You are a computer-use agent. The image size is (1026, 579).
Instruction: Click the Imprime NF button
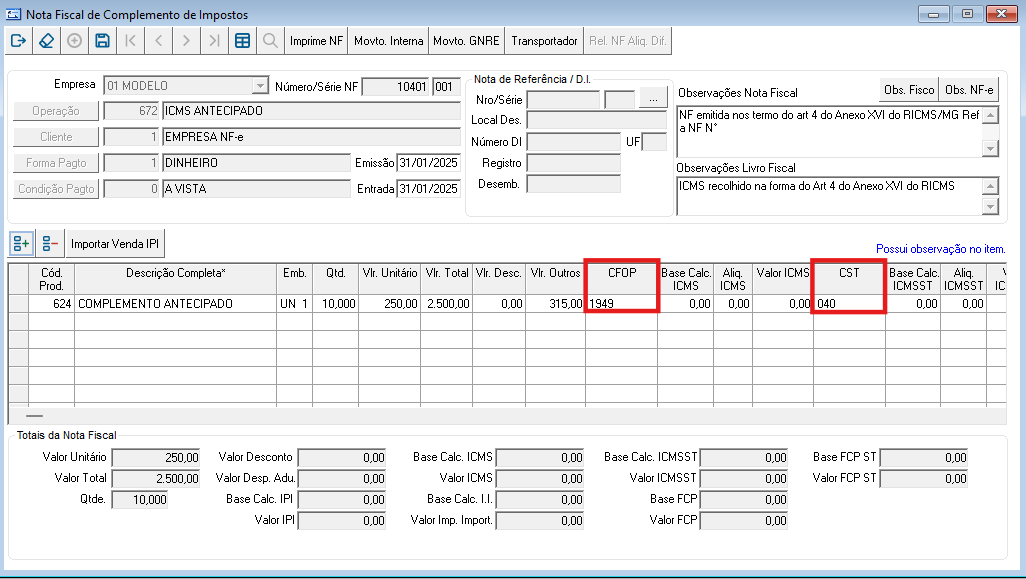point(316,41)
